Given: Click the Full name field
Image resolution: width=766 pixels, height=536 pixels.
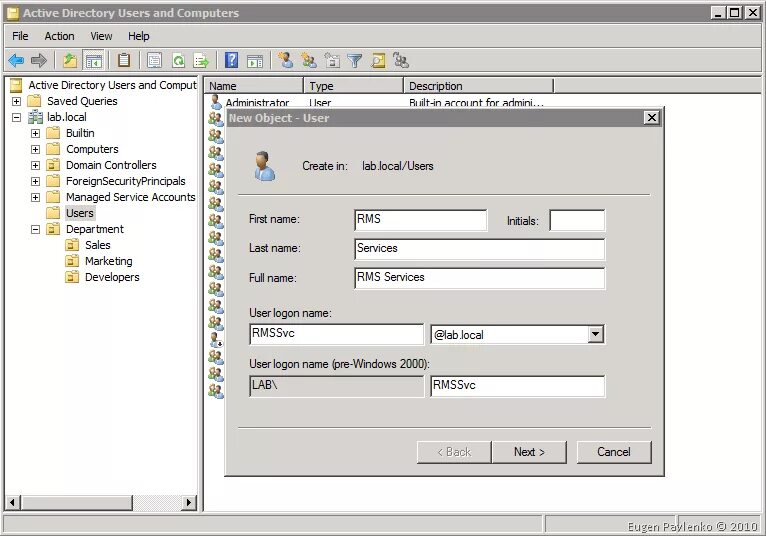Looking at the screenshot, I should (479, 278).
